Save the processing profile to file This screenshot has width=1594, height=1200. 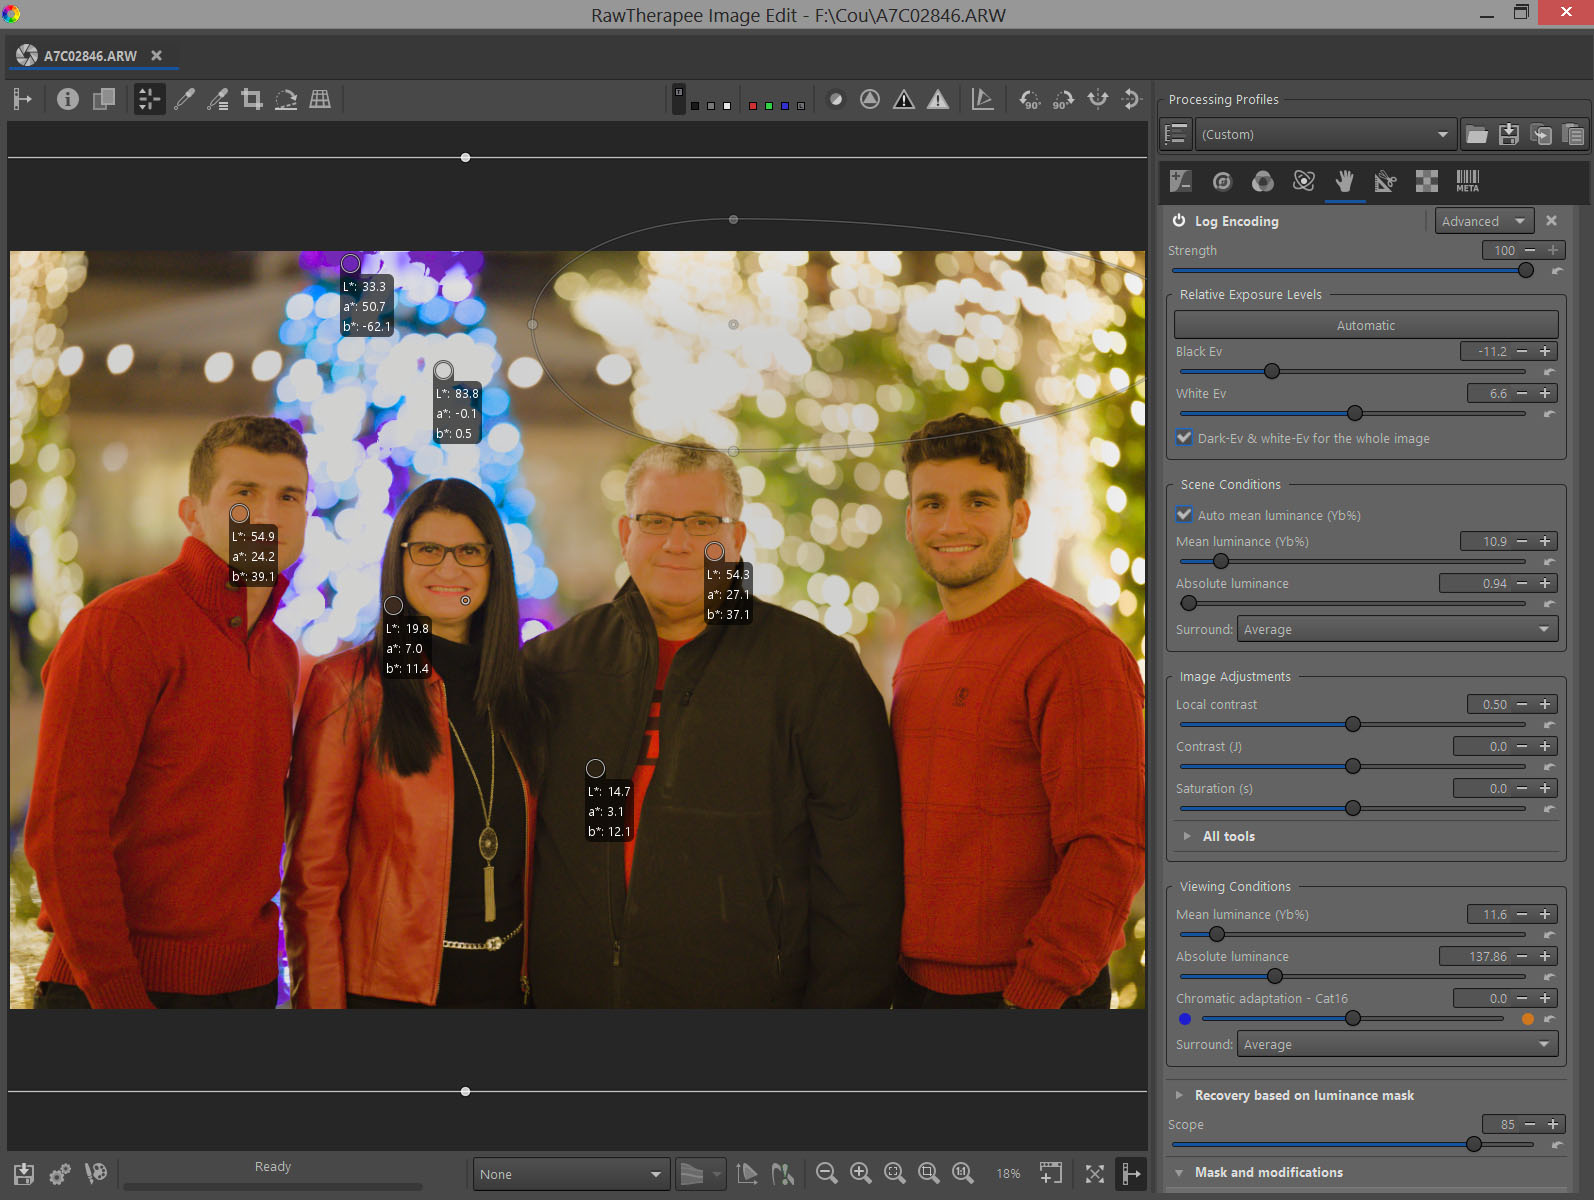pyautogui.click(x=1509, y=134)
